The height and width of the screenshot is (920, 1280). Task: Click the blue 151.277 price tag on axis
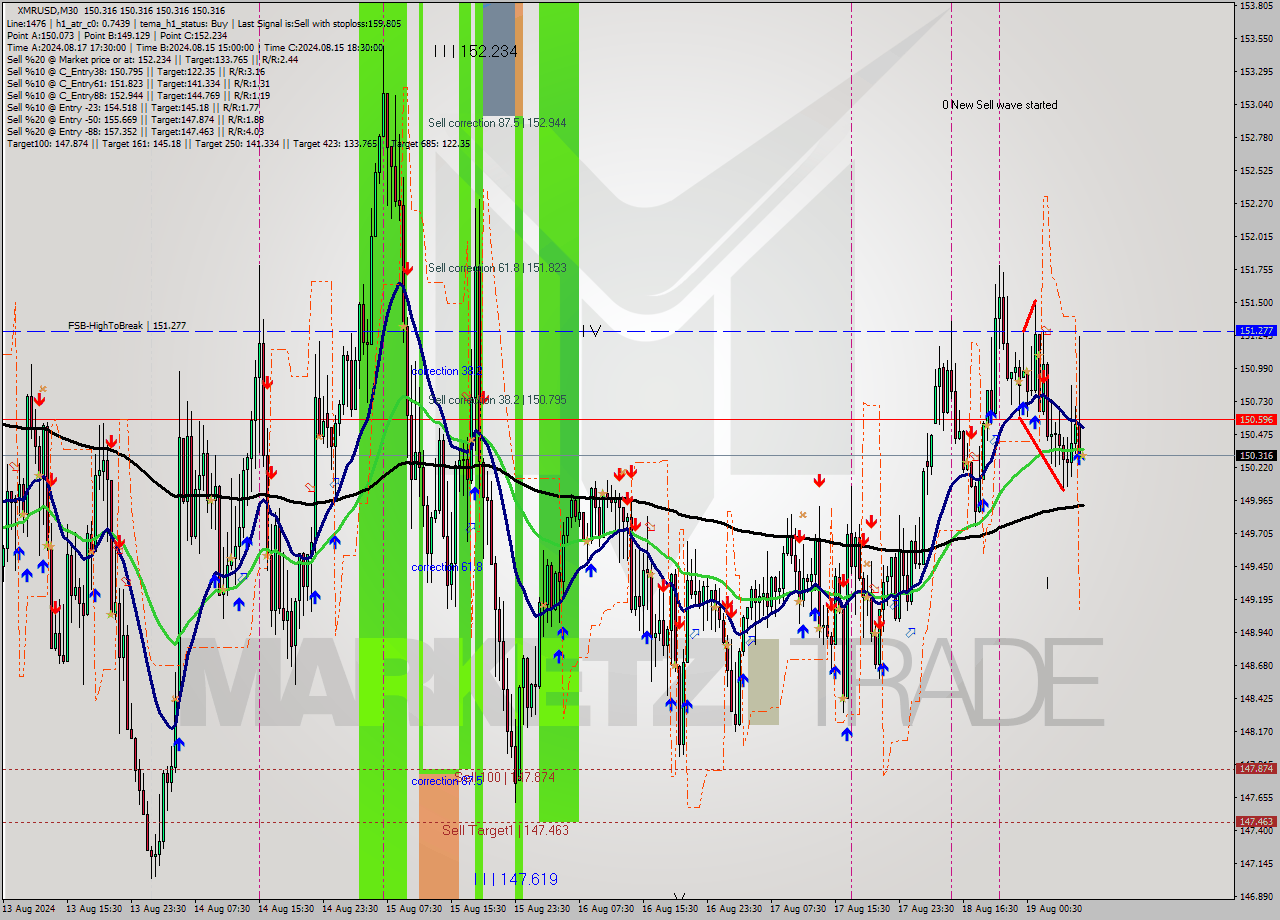click(x=1256, y=330)
